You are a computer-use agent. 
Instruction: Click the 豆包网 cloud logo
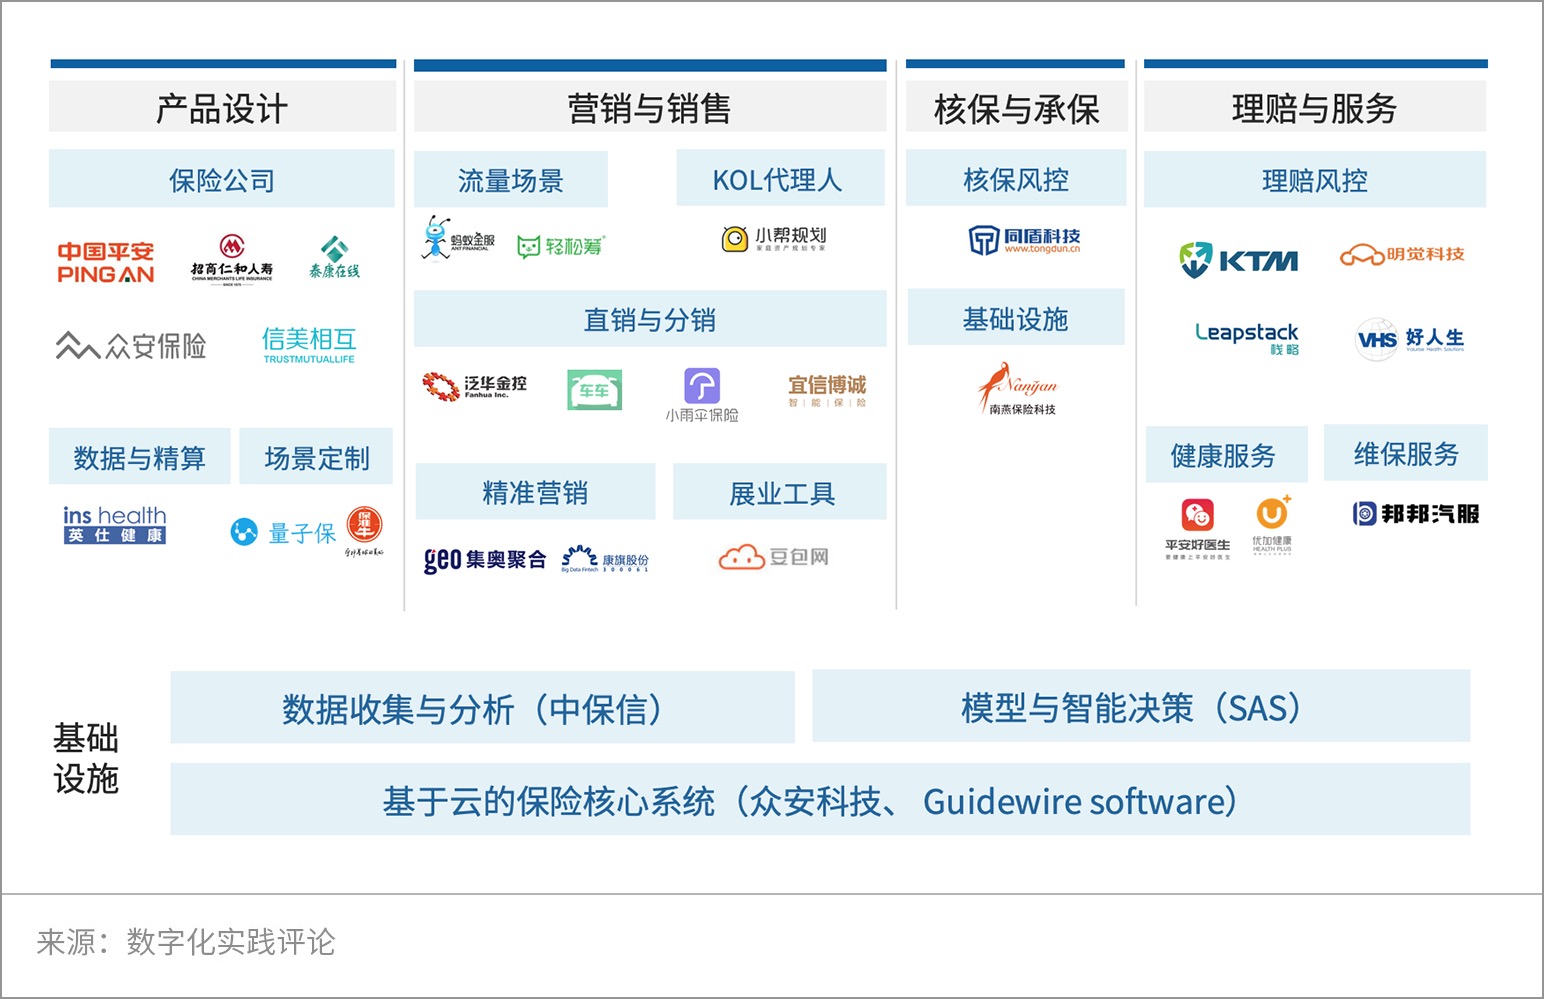point(774,557)
